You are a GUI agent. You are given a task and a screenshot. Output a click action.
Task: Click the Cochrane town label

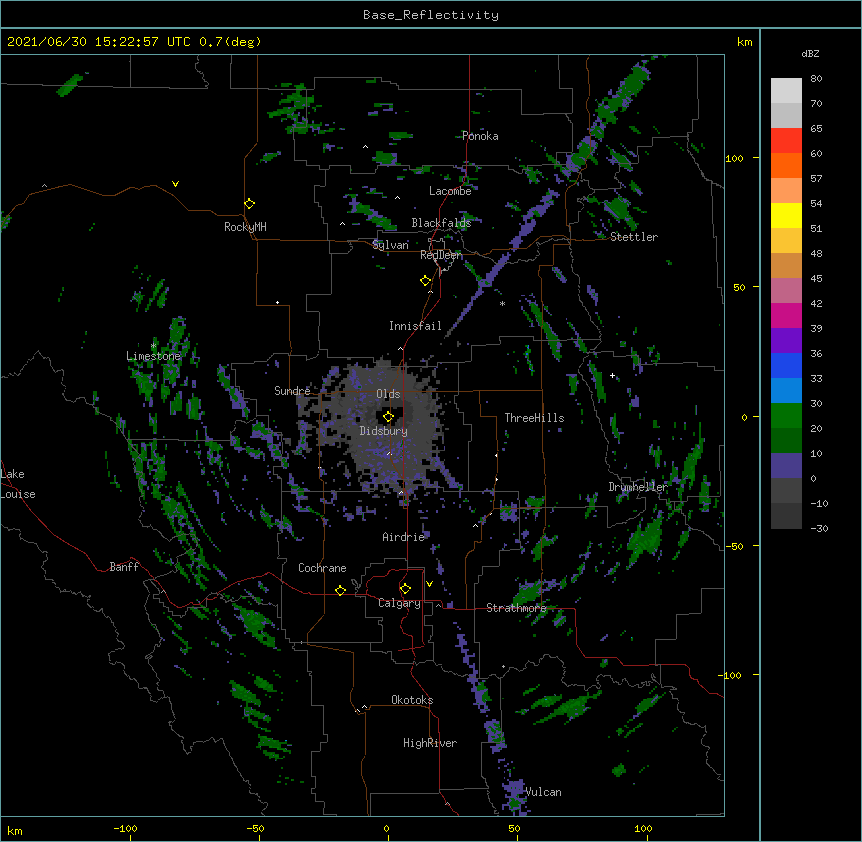322,568
